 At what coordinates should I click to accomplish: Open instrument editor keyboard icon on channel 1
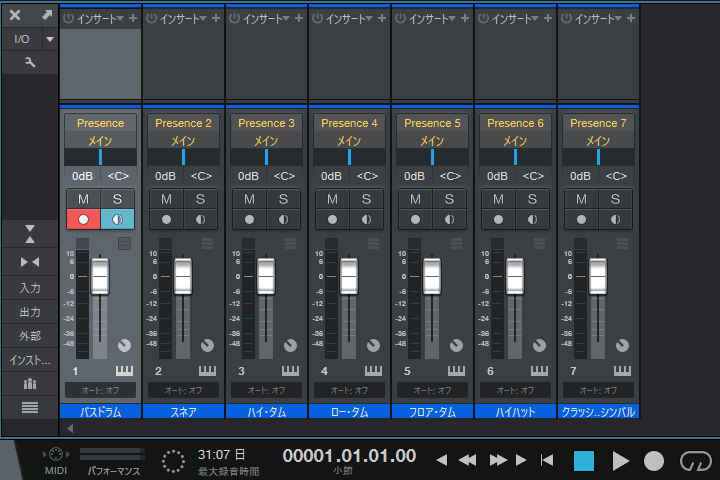tap(124, 371)
